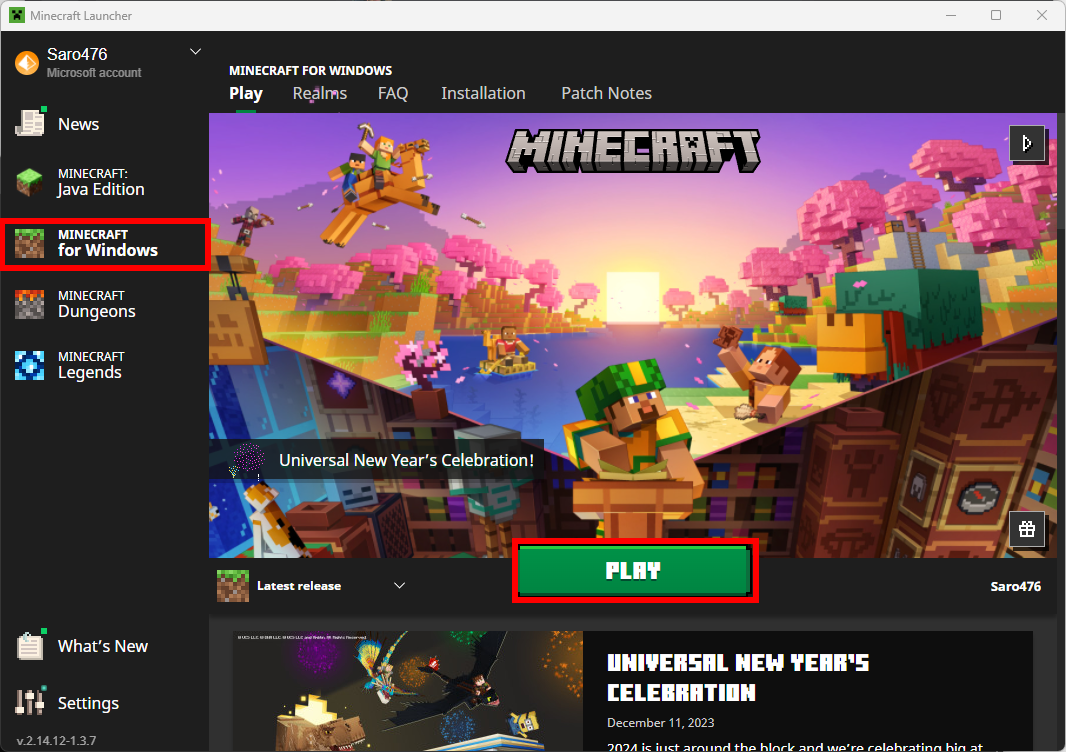Click the December 11, 2023 article date

click(x=660, y=723)
